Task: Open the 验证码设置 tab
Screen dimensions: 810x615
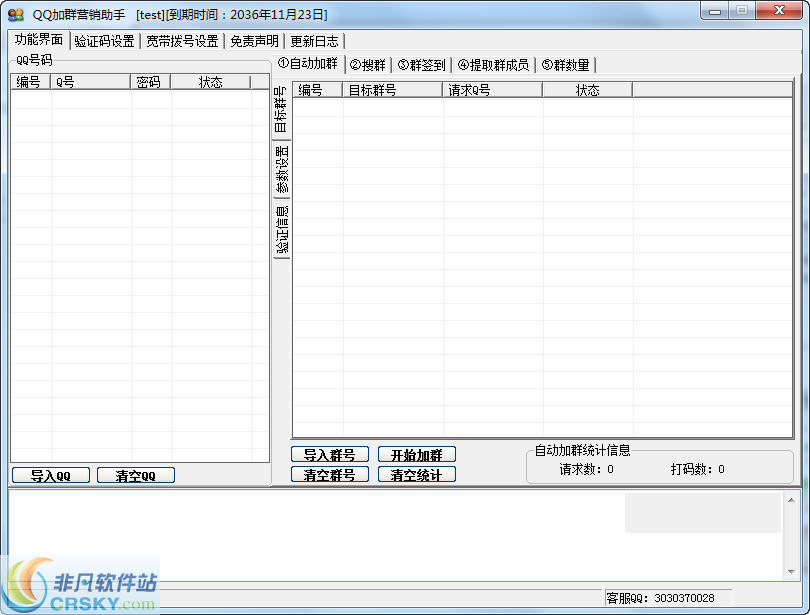Action: (104, 41)
